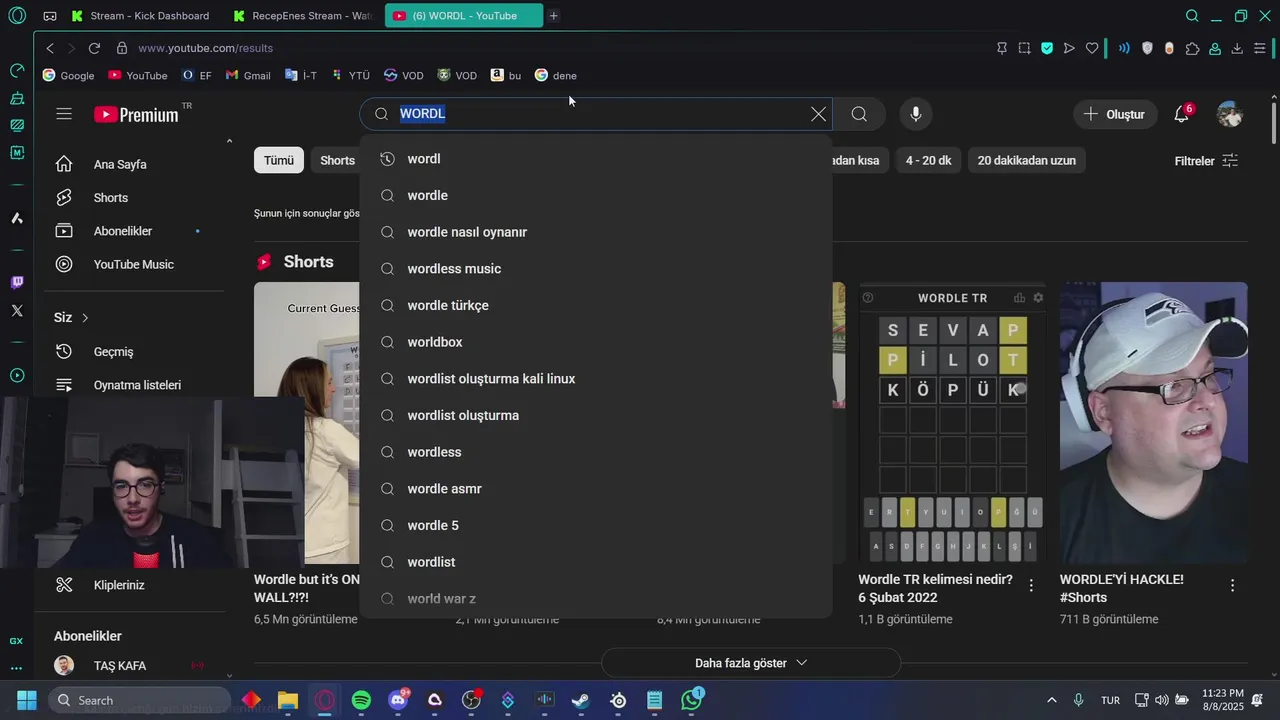This screenshot has height=720, width=1280.
Task: Open browser extensions puzzle icon
Action: tap(1192, 48)
